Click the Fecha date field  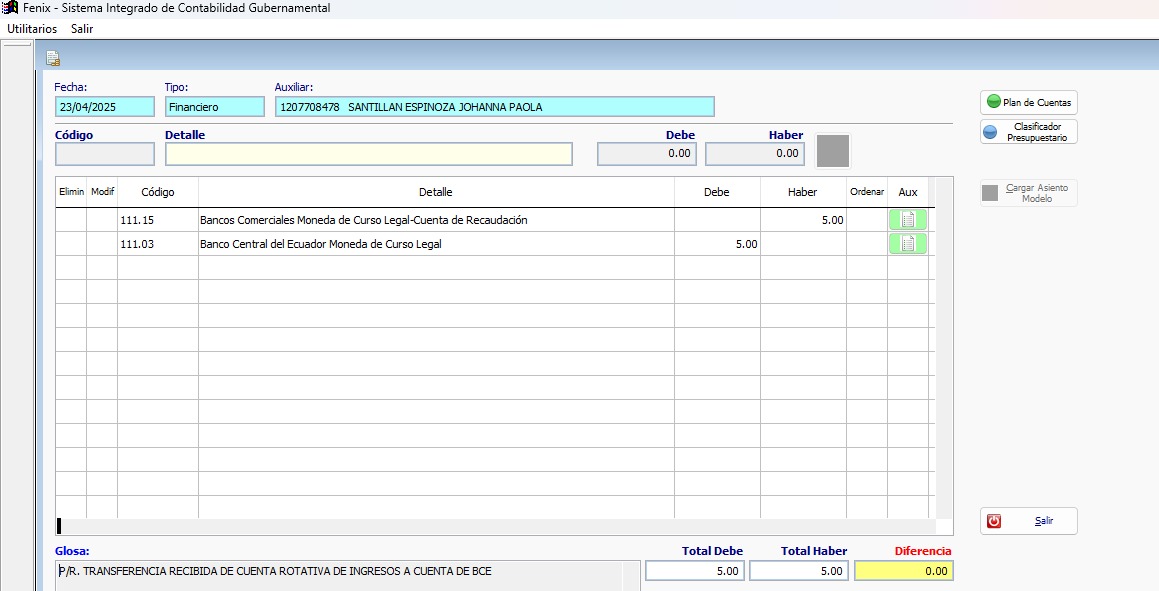click(x=105, y=107)
